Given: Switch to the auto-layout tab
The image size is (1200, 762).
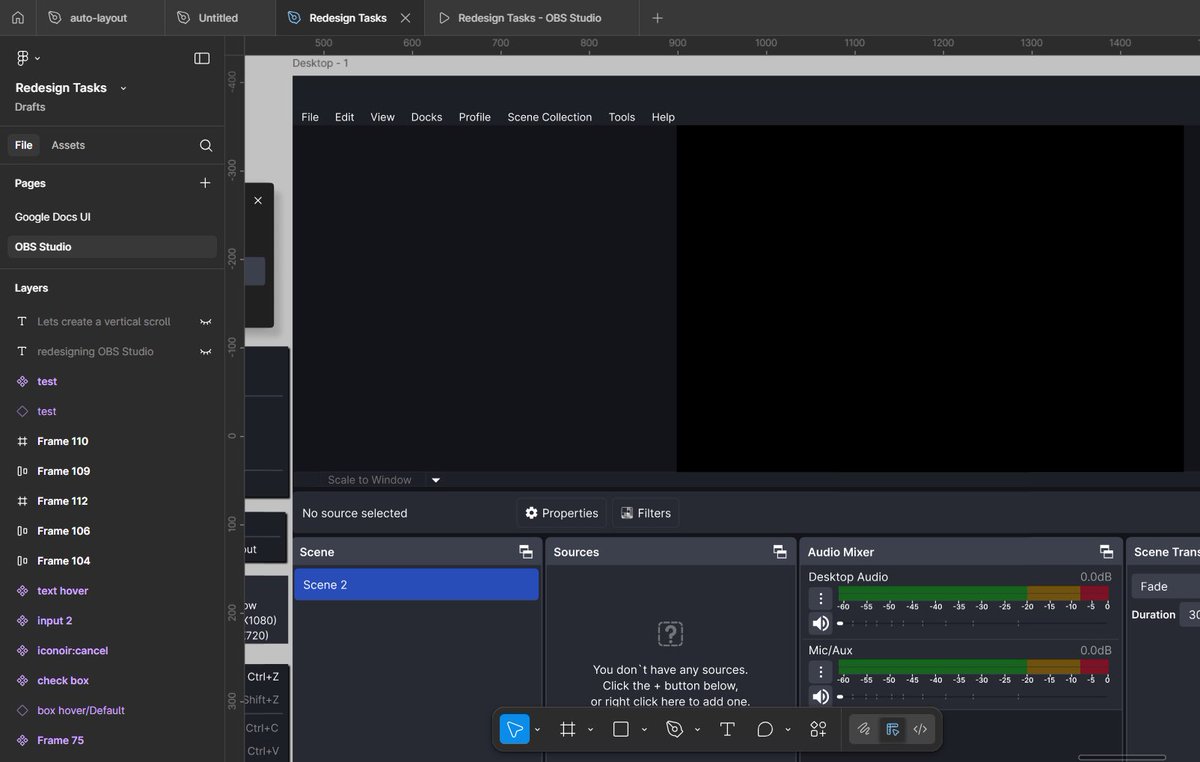Looking at the screenshot, I should [x=98, y=18].
